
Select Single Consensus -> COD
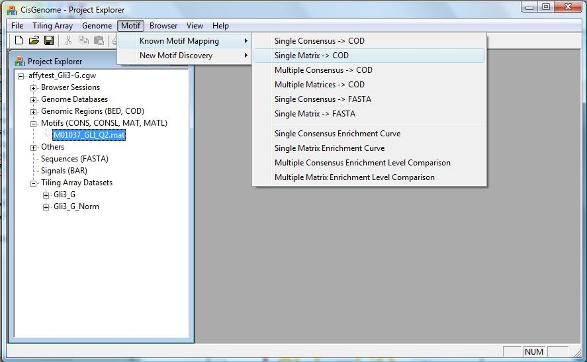click(x=369, y=41)
